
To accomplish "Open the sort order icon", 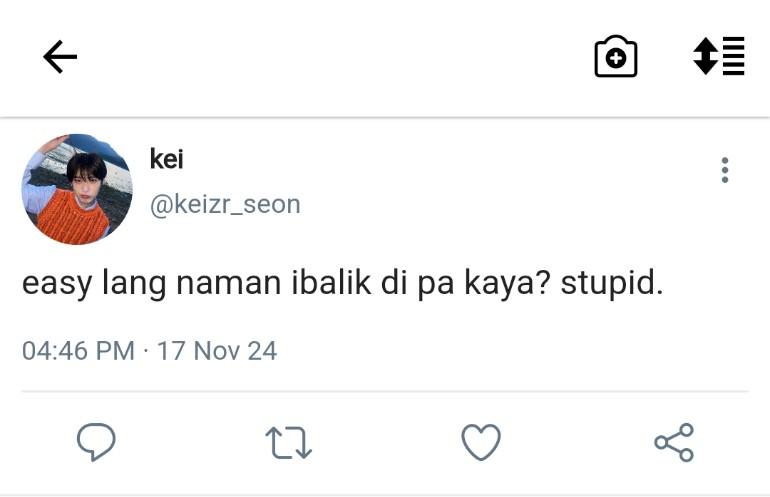I will pos(719,57).
